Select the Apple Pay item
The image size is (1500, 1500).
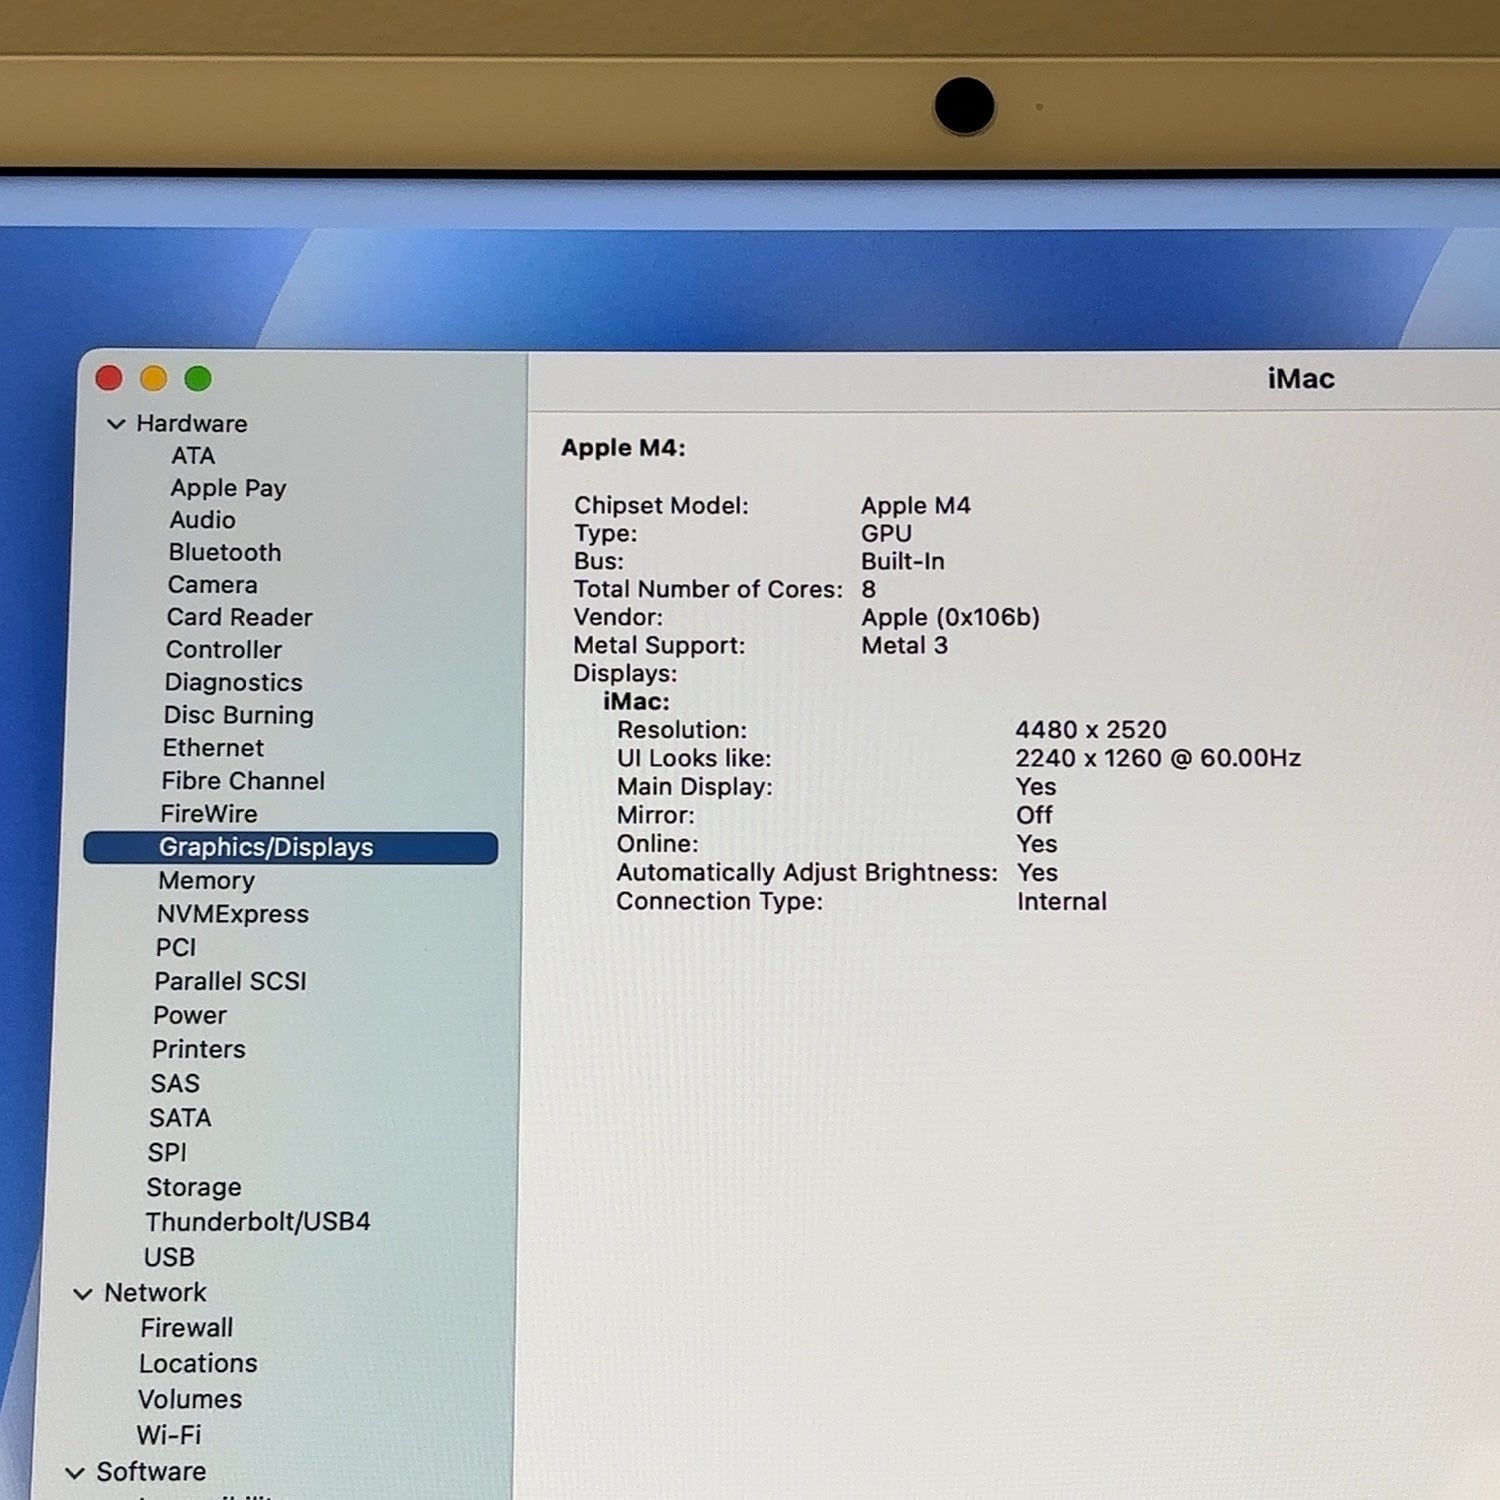point(228,488)
